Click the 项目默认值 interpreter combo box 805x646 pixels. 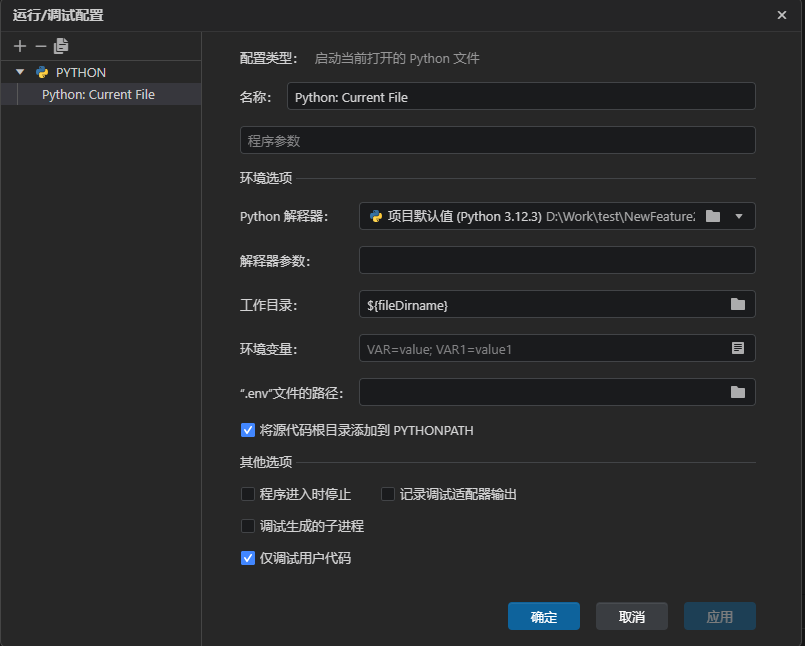557,216
